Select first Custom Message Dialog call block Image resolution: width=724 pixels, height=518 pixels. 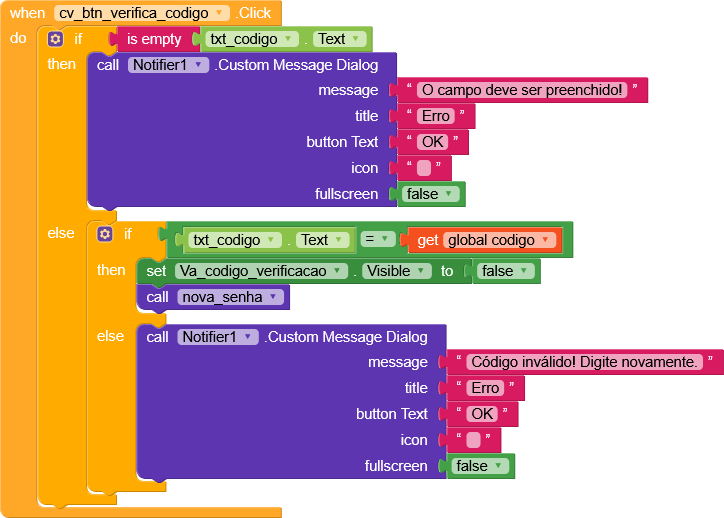[240, 129]
